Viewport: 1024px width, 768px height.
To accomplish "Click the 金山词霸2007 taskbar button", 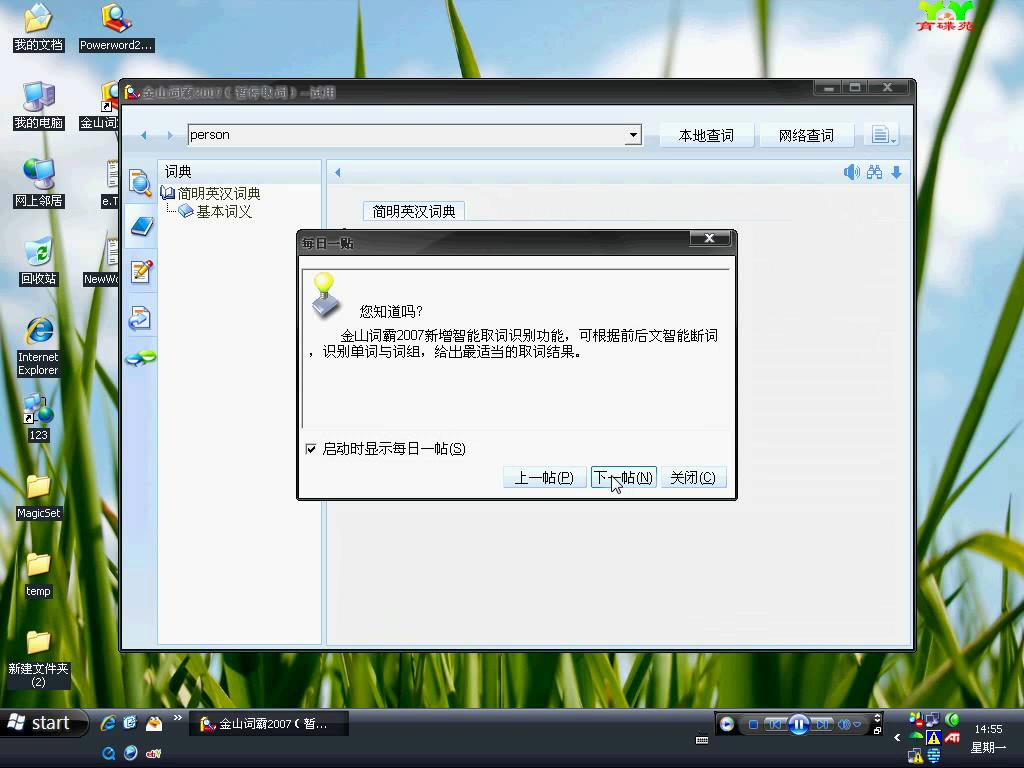I will (x=268, y=724).
